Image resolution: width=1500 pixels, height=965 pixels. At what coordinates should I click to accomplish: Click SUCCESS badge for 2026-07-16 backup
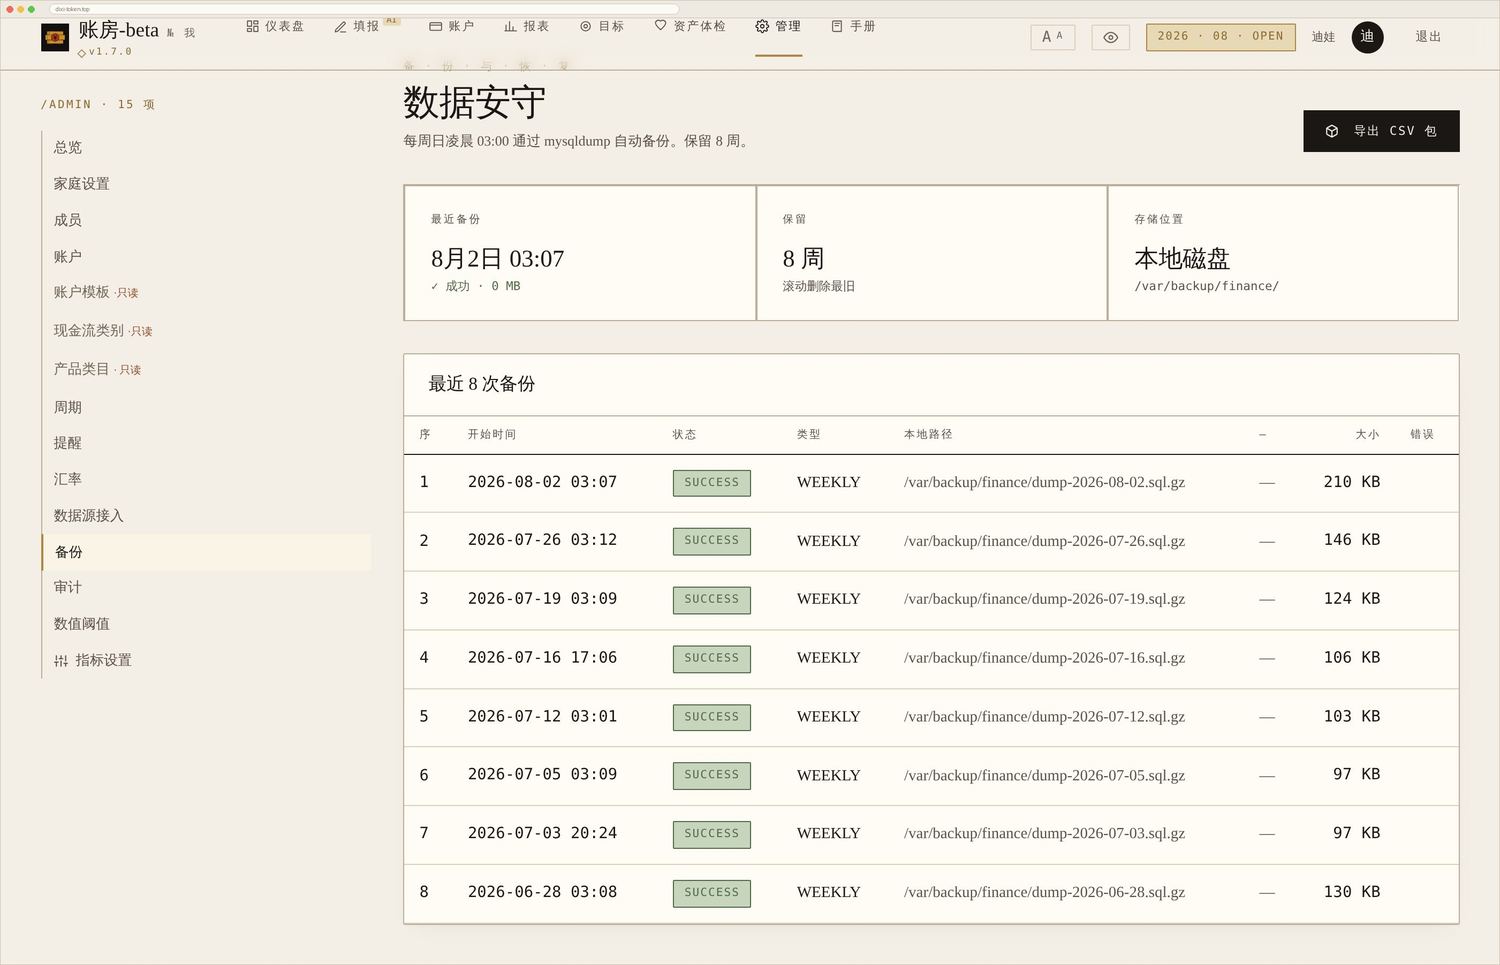point(712,659)
